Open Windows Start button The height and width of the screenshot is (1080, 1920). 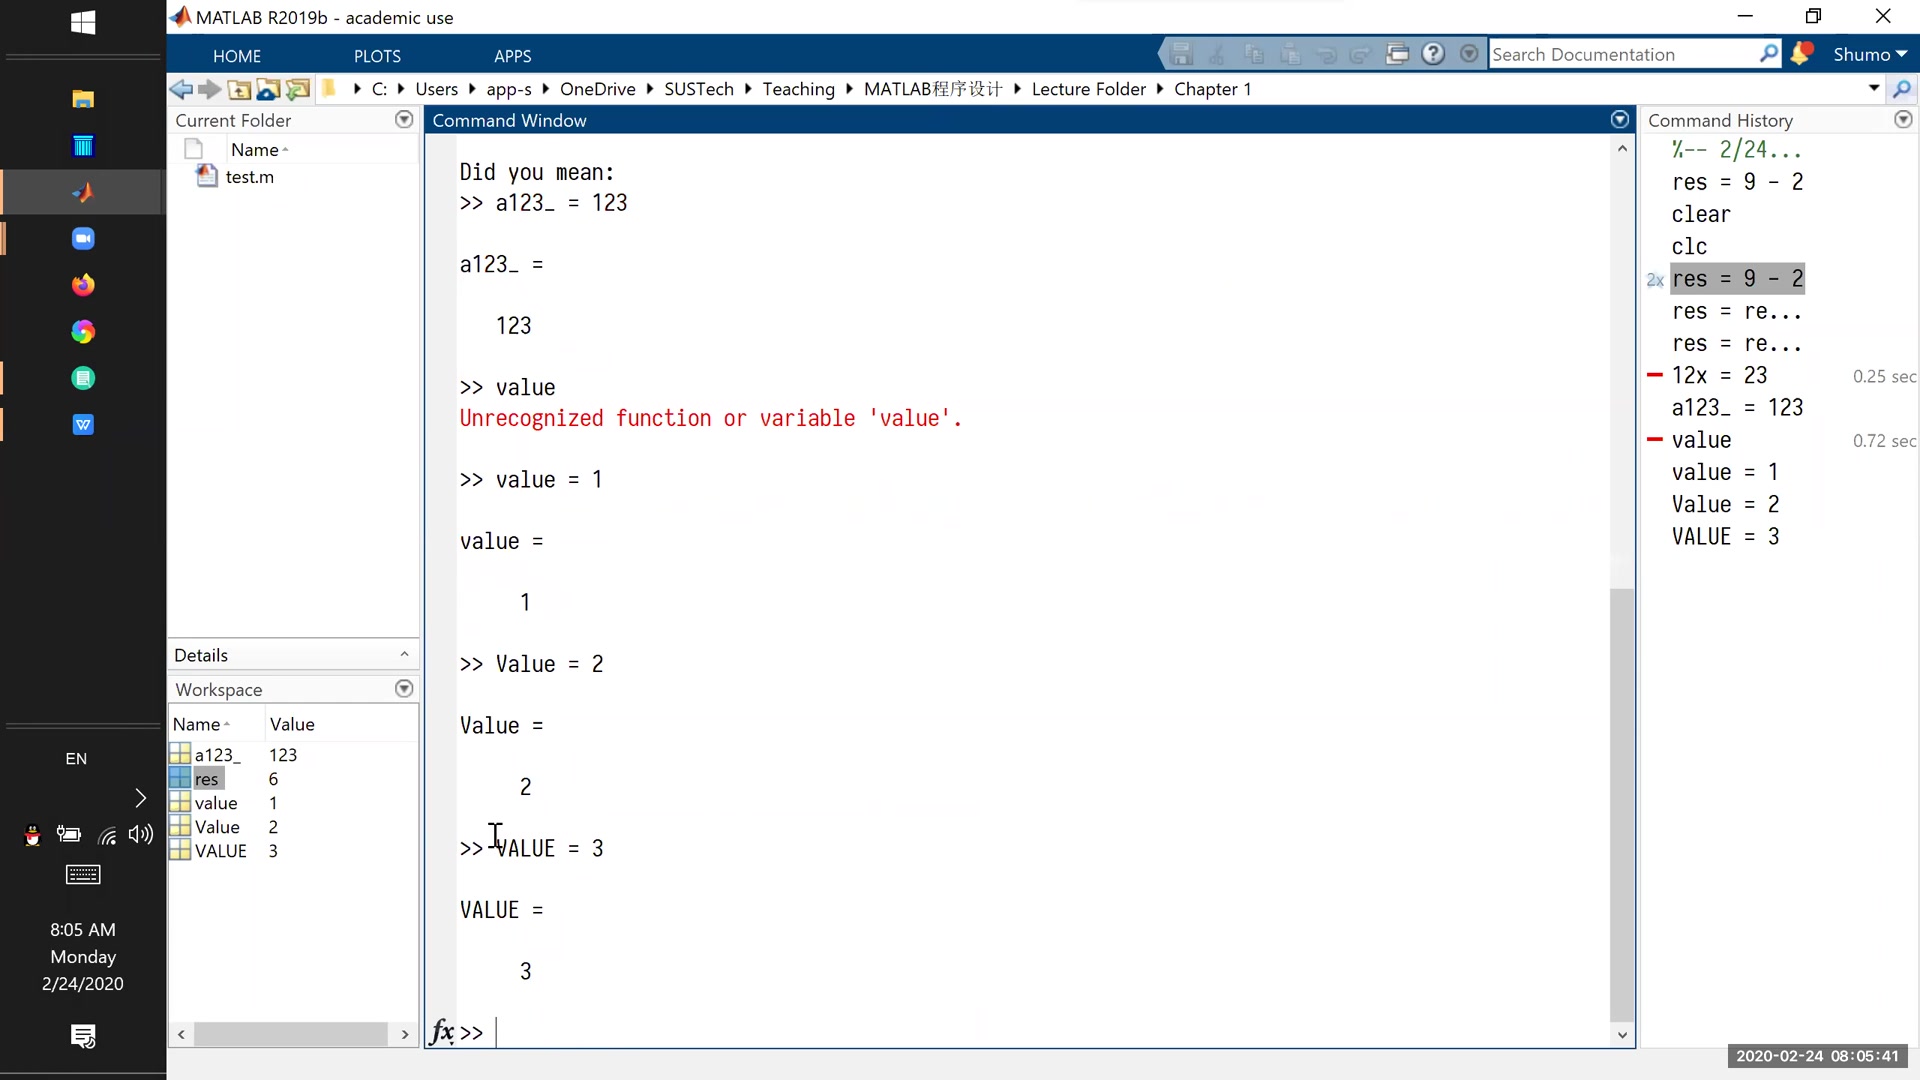pos(83,22)
